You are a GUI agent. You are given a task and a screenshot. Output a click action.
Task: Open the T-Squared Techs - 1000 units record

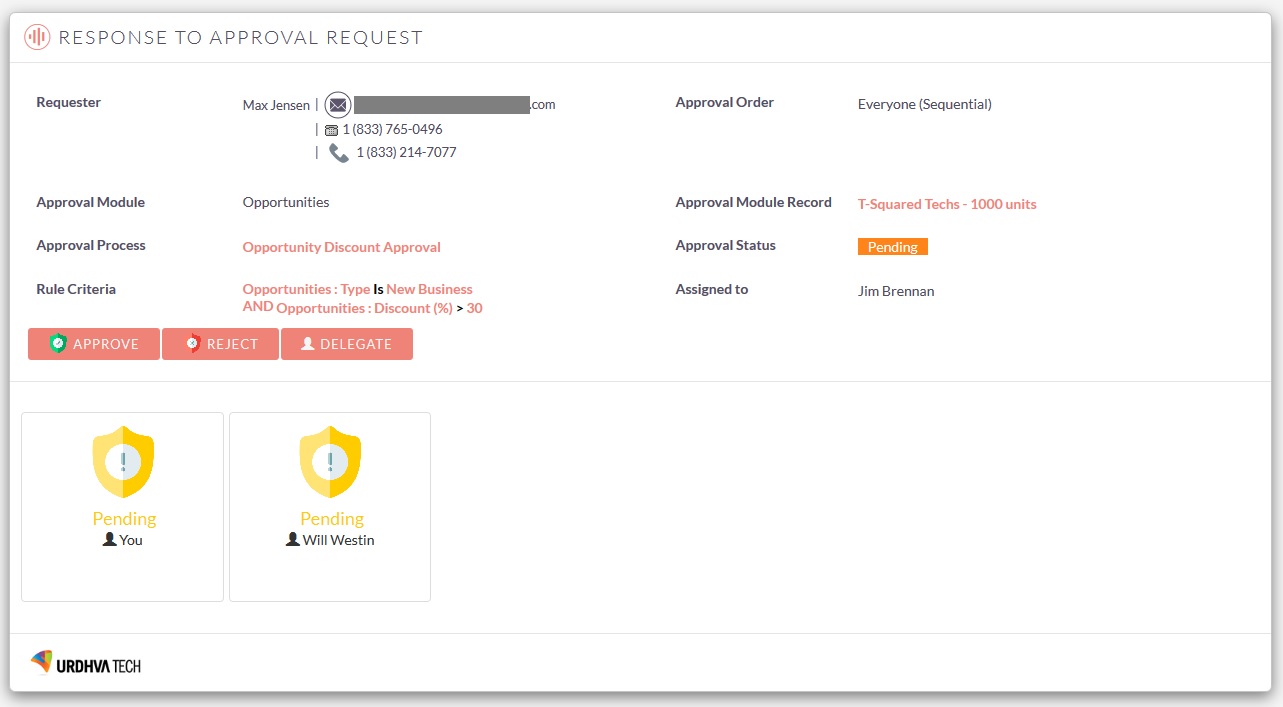point(947,204)
